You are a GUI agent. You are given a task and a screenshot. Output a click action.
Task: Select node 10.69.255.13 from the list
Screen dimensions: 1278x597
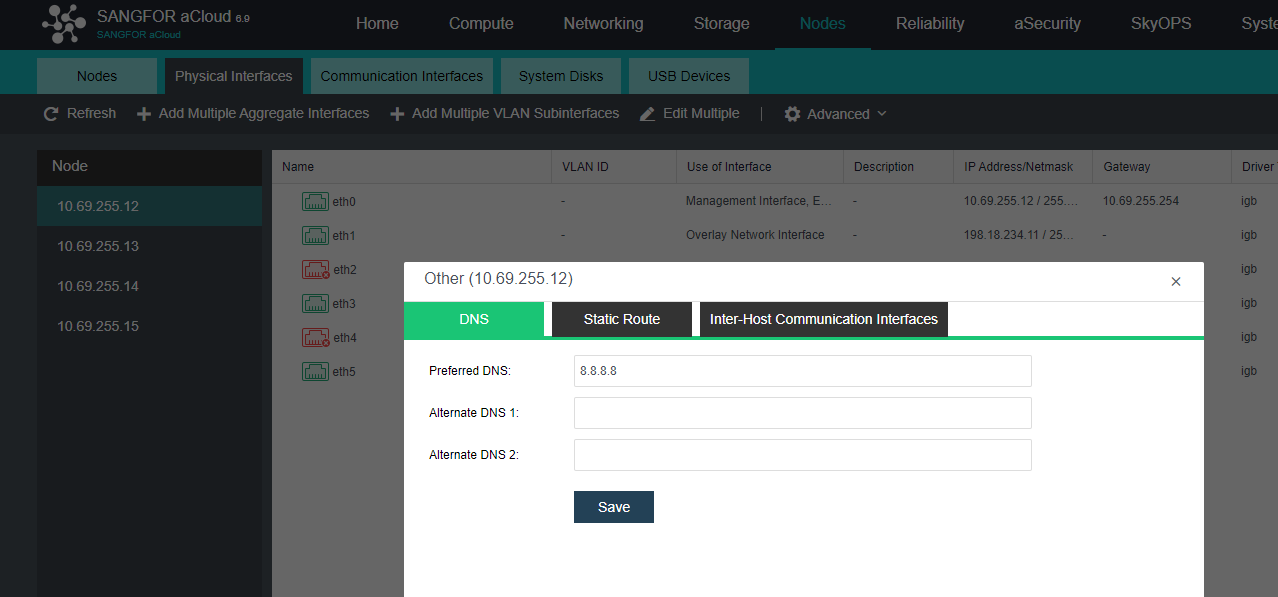[97, 246]
